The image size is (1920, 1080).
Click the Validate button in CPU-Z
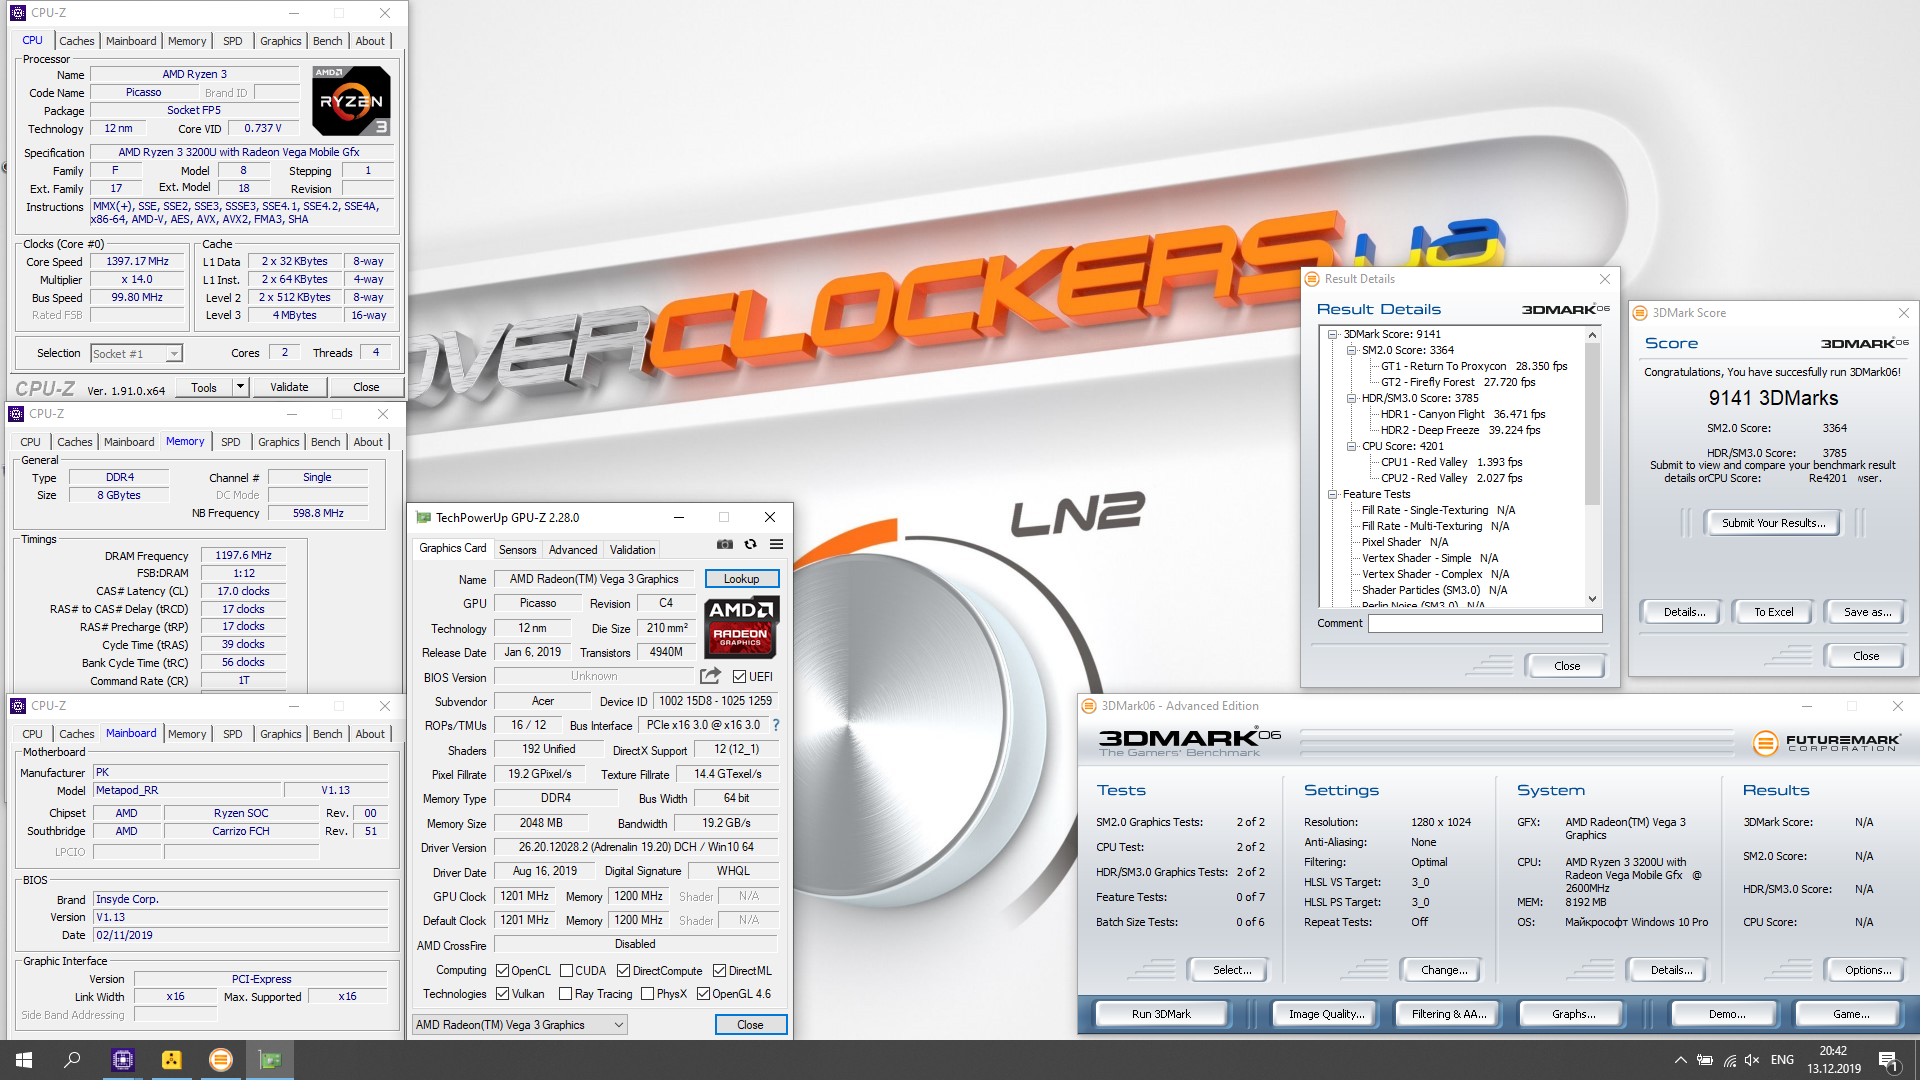tap(289, 387)
